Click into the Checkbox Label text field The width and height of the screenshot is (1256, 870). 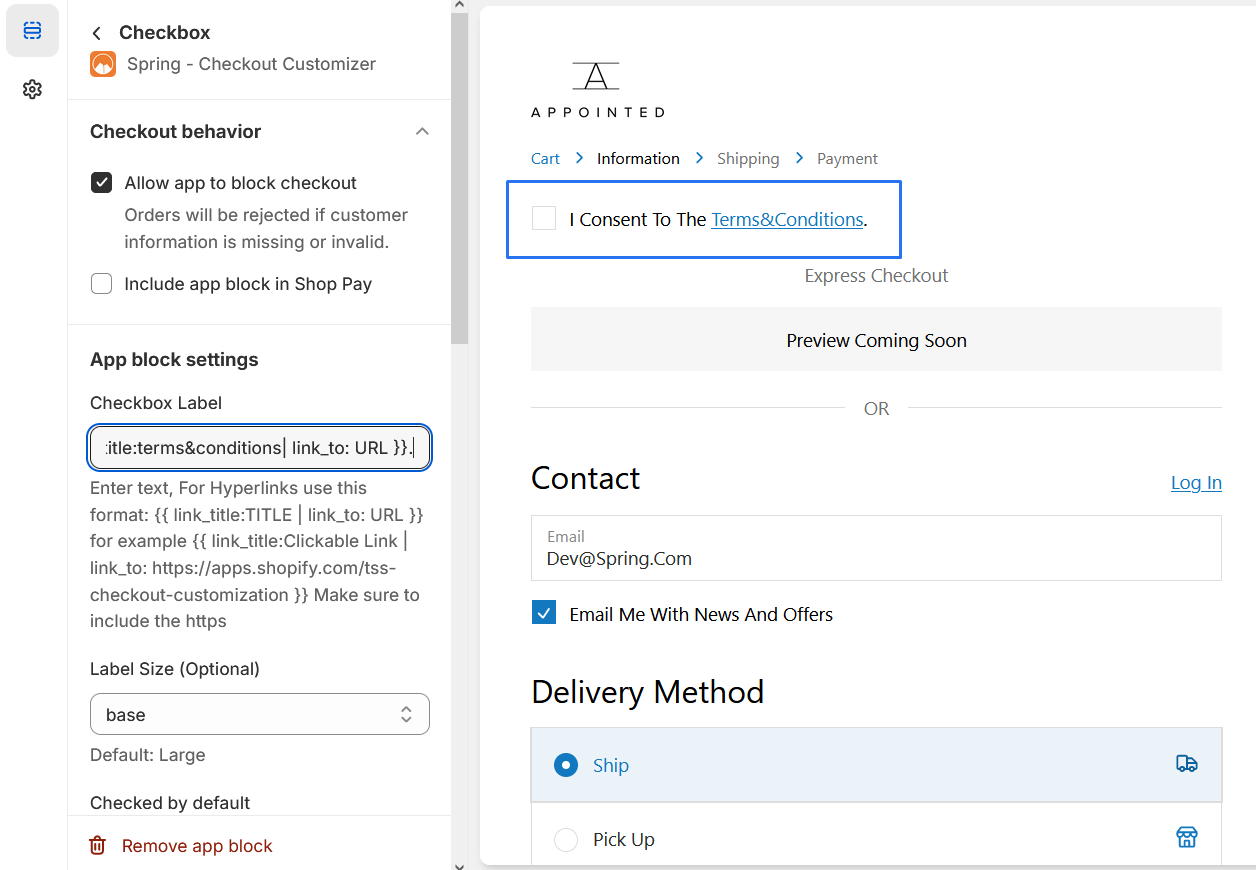click(x=260, y=448)
